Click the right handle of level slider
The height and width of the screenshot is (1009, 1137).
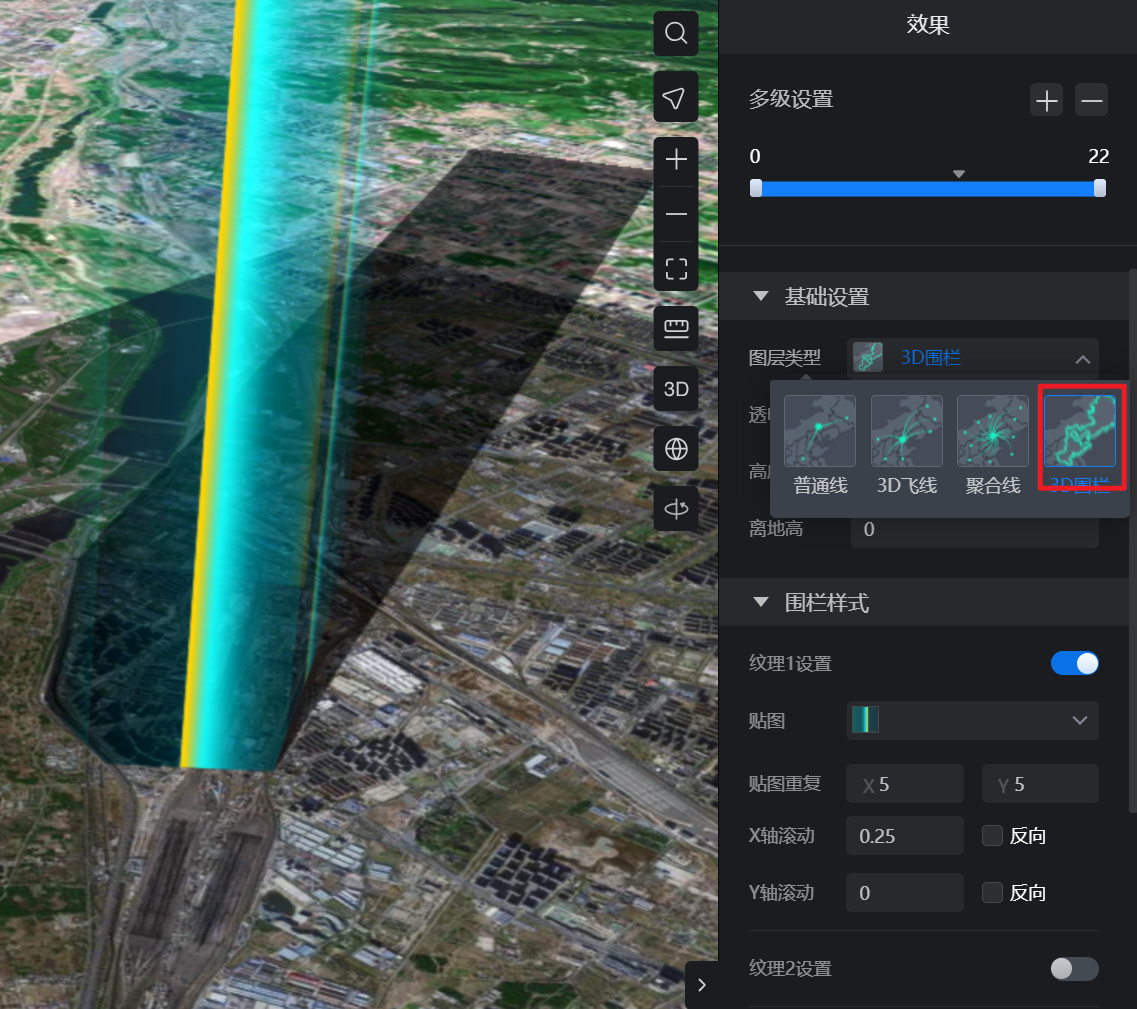(1100, 189)
